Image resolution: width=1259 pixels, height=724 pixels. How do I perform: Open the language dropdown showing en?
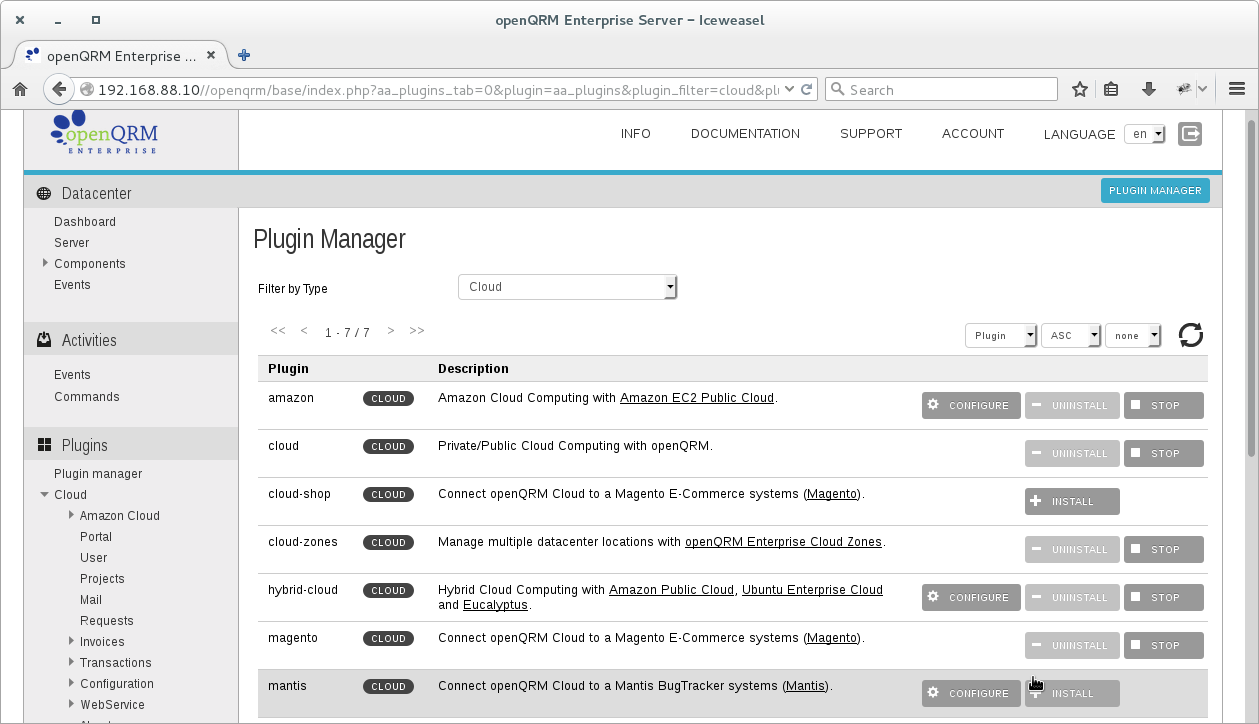click(1145, 134)
